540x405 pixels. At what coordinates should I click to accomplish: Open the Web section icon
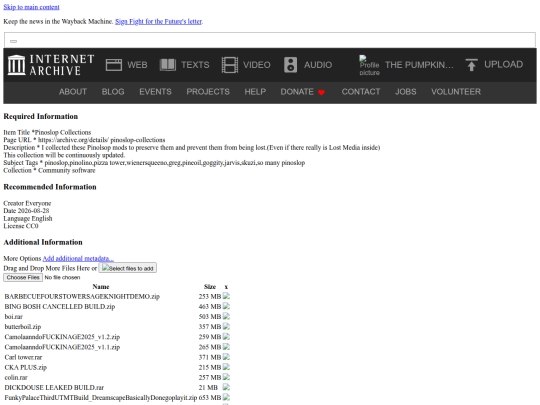pos(114,65)
